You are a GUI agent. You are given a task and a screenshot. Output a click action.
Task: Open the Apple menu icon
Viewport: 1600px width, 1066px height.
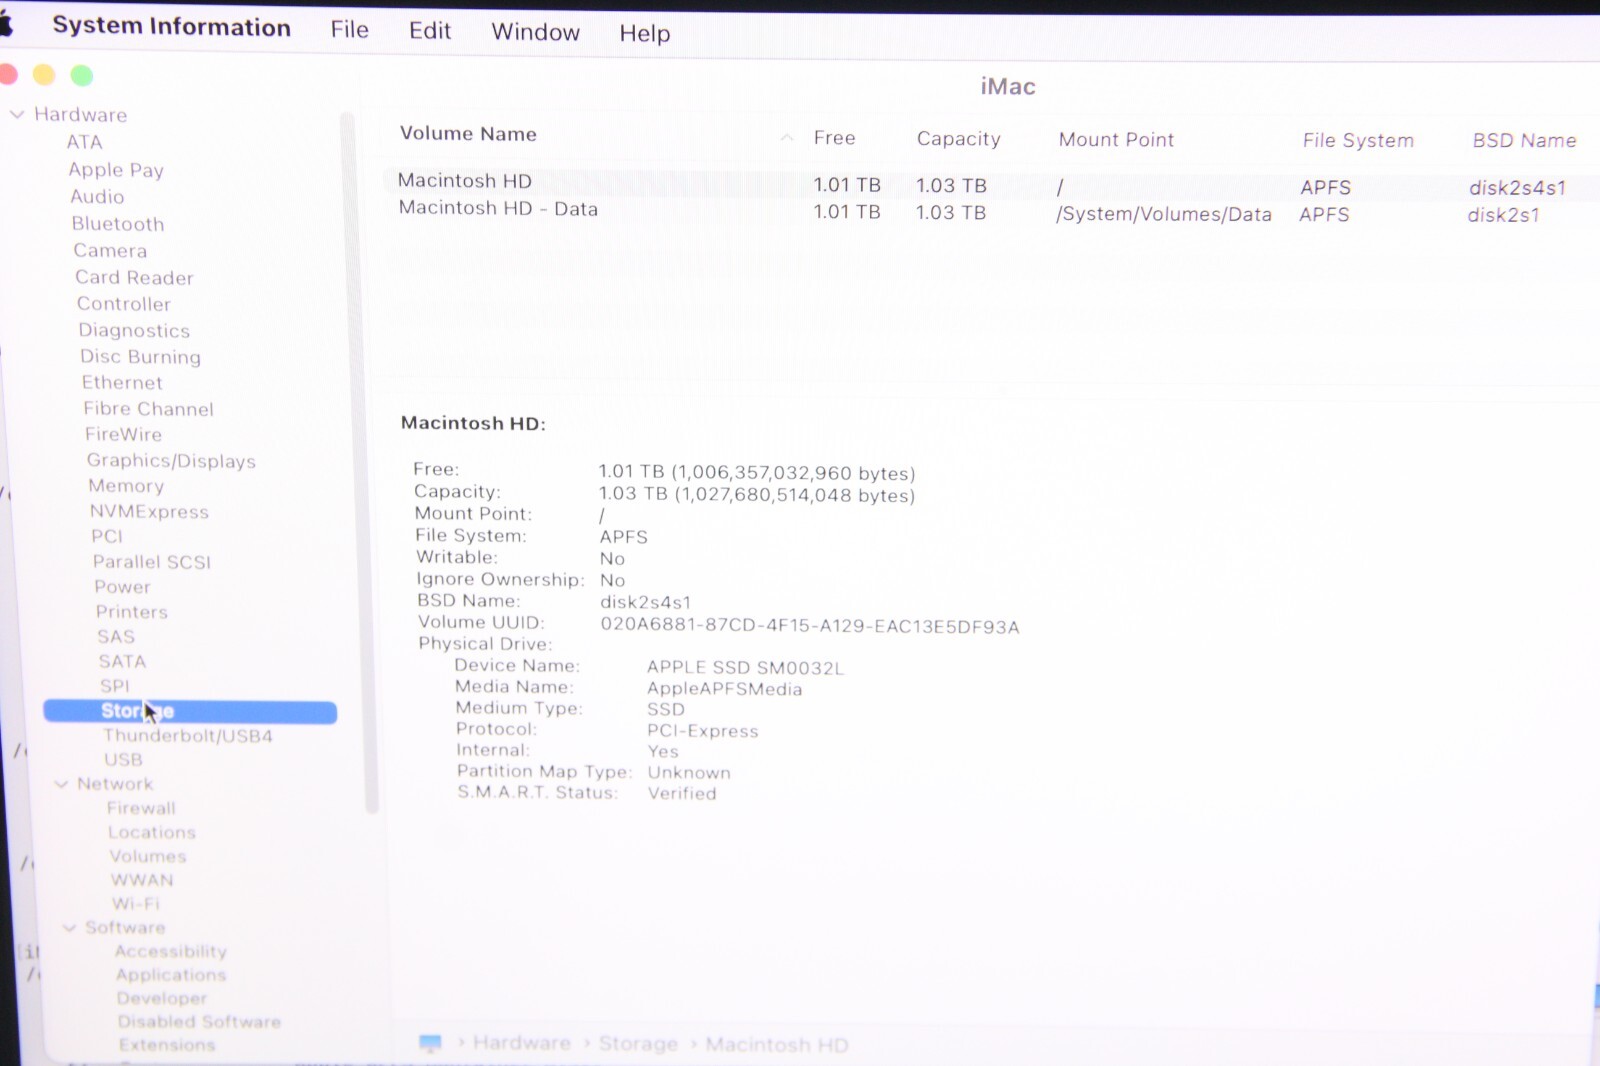pyautogui.click(x=5, y=25)
